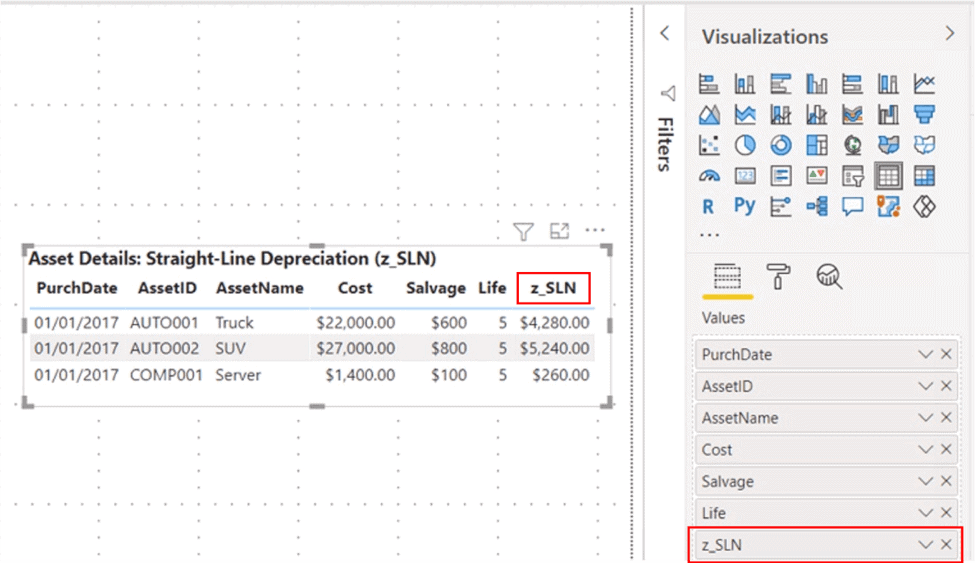Select the ArcGIS Maps visual
This screenshot has height=563, width=975.
(888, 207)
